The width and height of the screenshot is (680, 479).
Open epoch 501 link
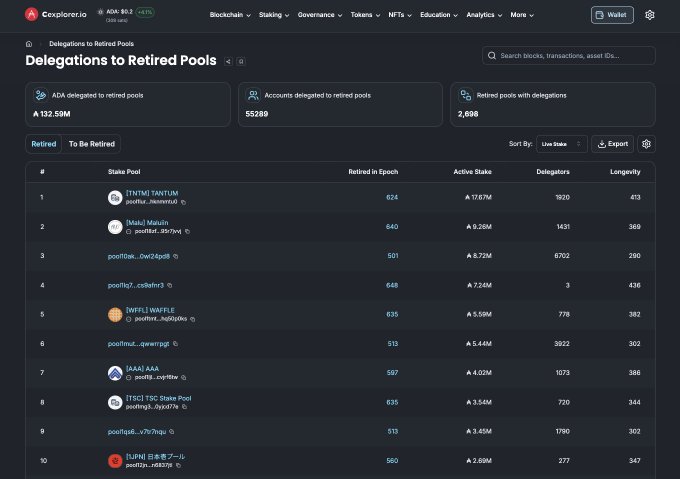[393, 256]
